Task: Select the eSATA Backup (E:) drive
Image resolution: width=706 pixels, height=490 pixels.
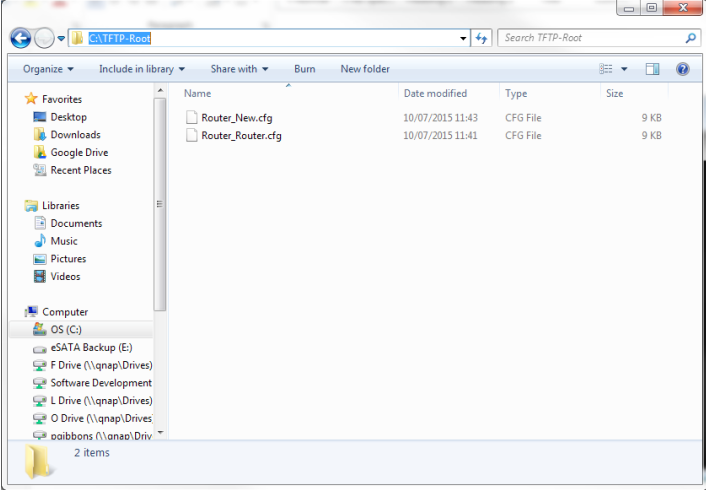Action: click(x=91, y=348)
